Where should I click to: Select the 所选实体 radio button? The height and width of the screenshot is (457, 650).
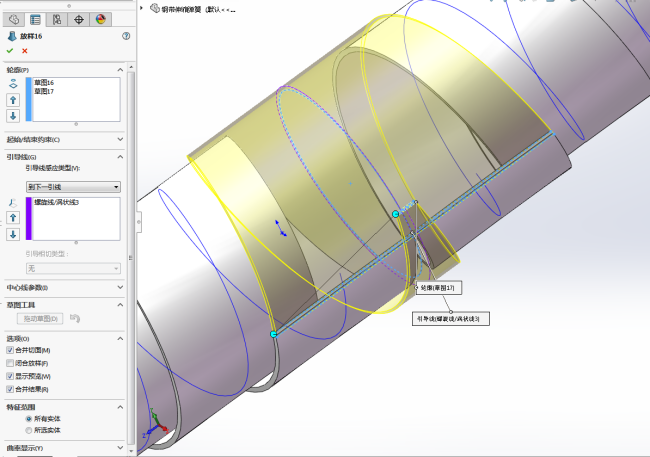tap(29, 430)
